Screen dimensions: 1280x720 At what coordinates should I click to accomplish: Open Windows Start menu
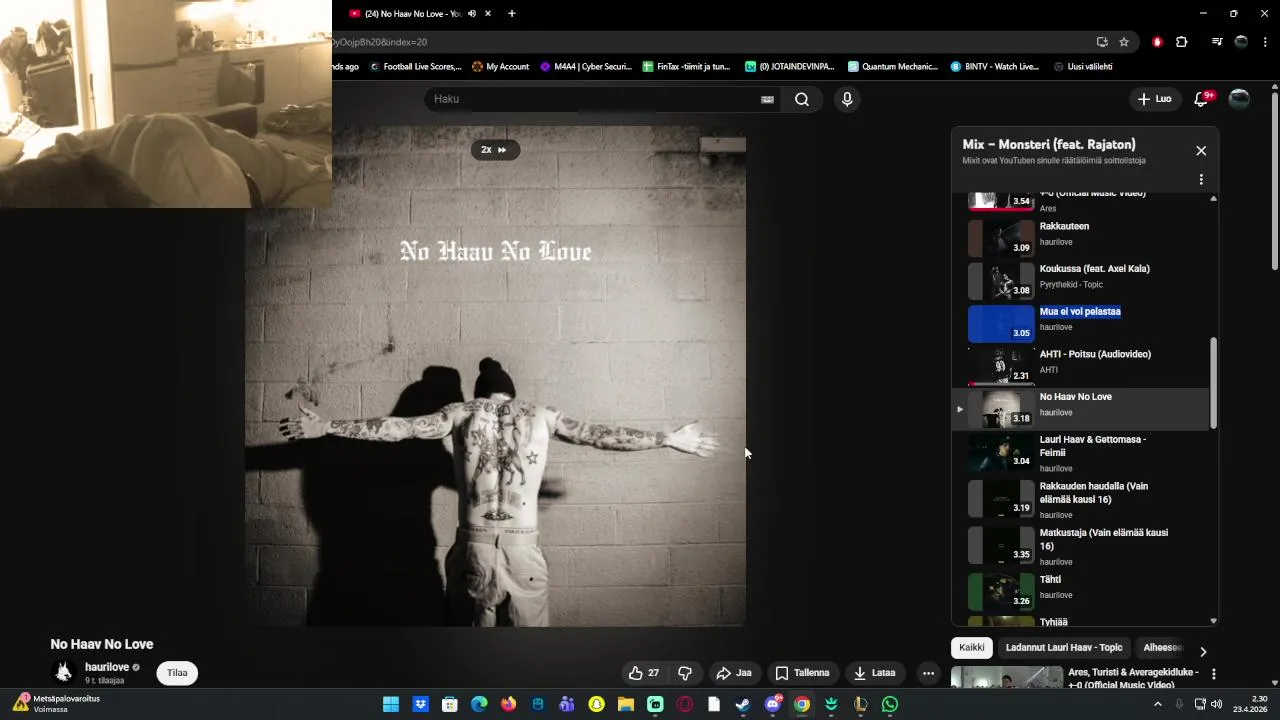click(x=390, y=704)
